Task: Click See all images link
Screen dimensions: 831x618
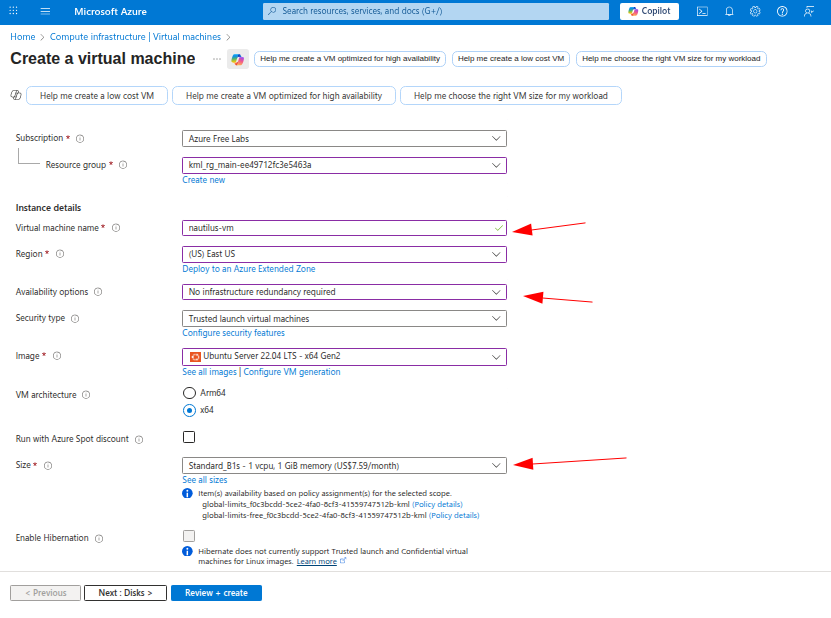Action: [x=209, y=372]
